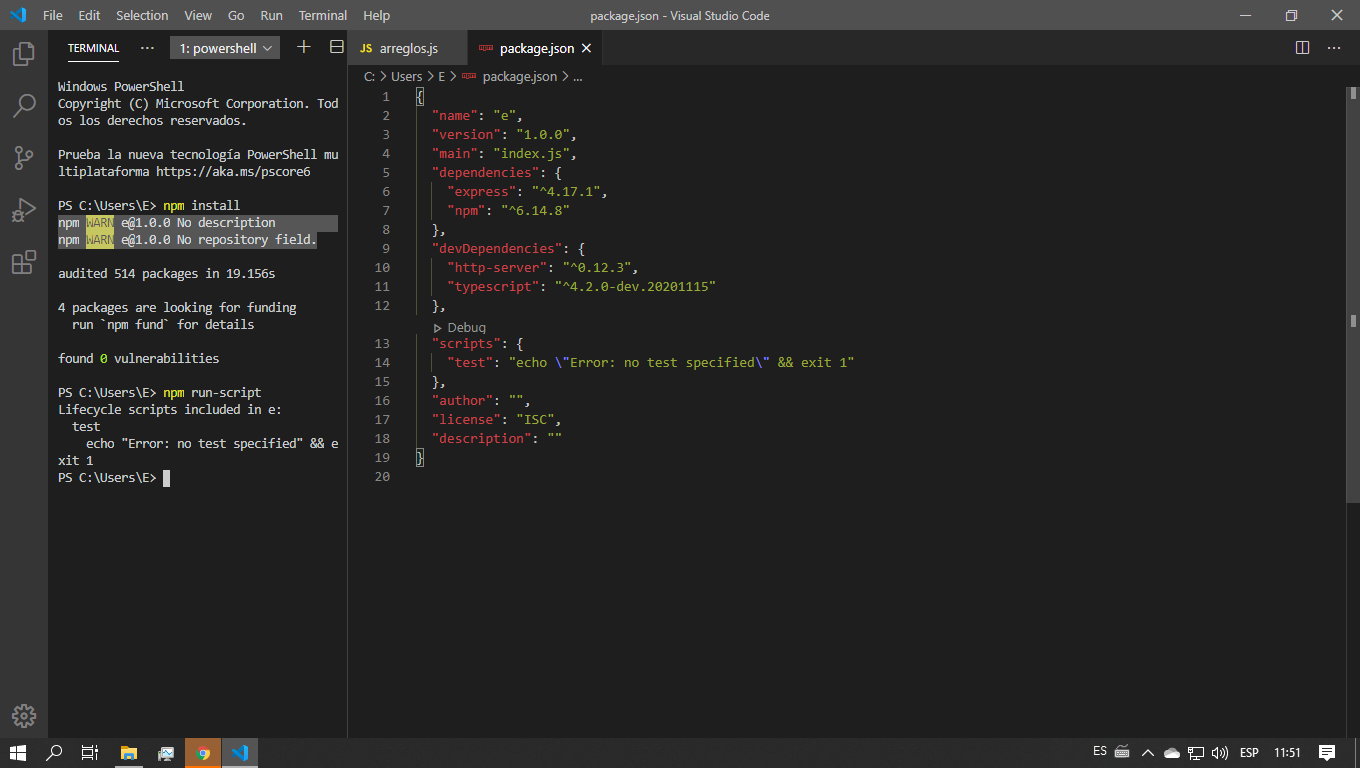Open the Edit menu
The image size is (1360, 768).
89,15
